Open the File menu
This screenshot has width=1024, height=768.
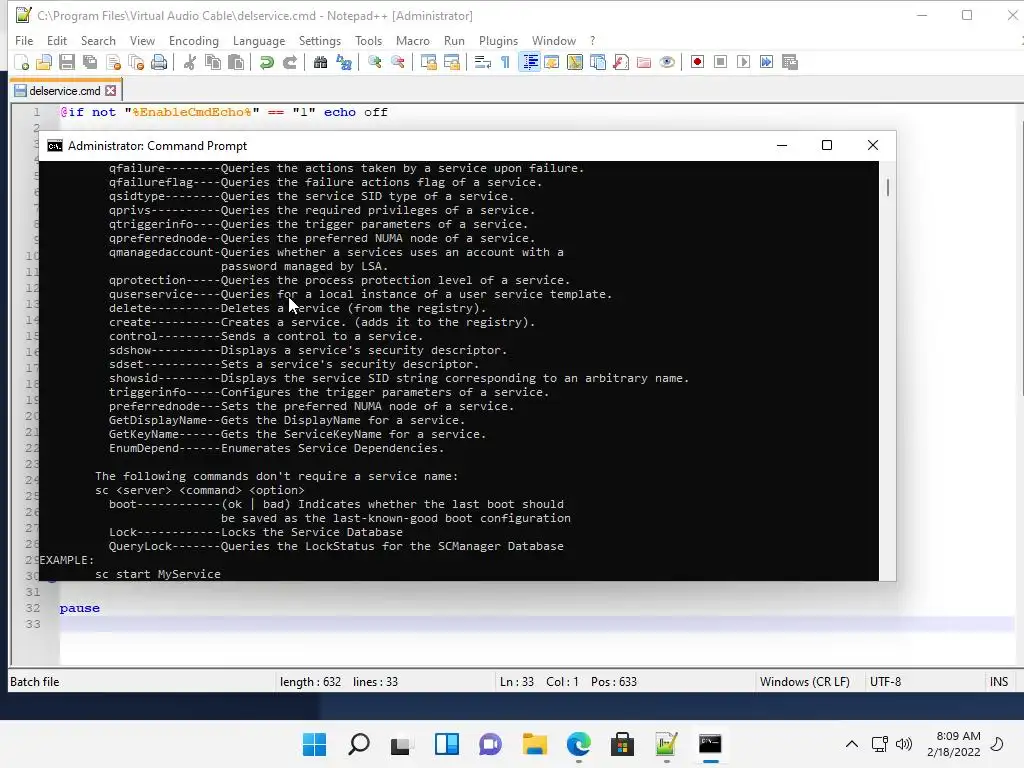point(24,40)
